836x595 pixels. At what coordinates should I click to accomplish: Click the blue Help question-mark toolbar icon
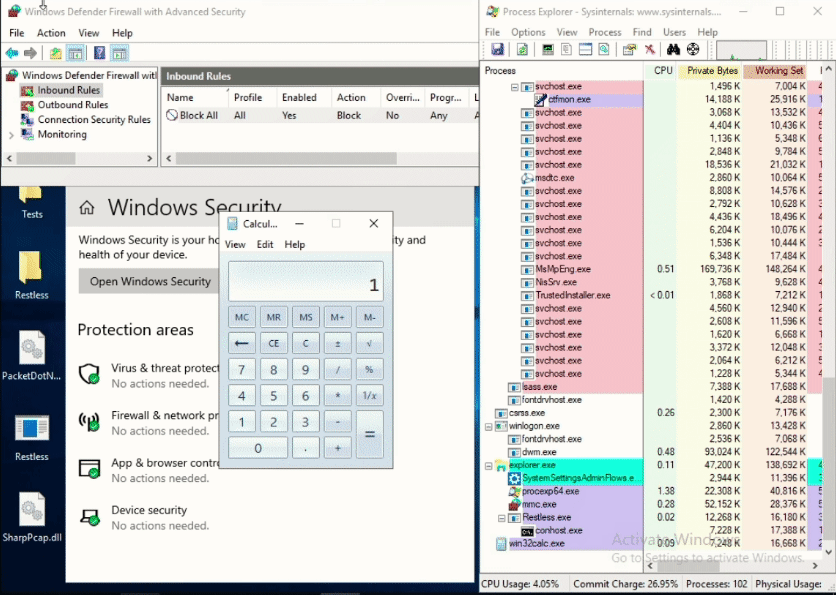(x=99, y=53)
